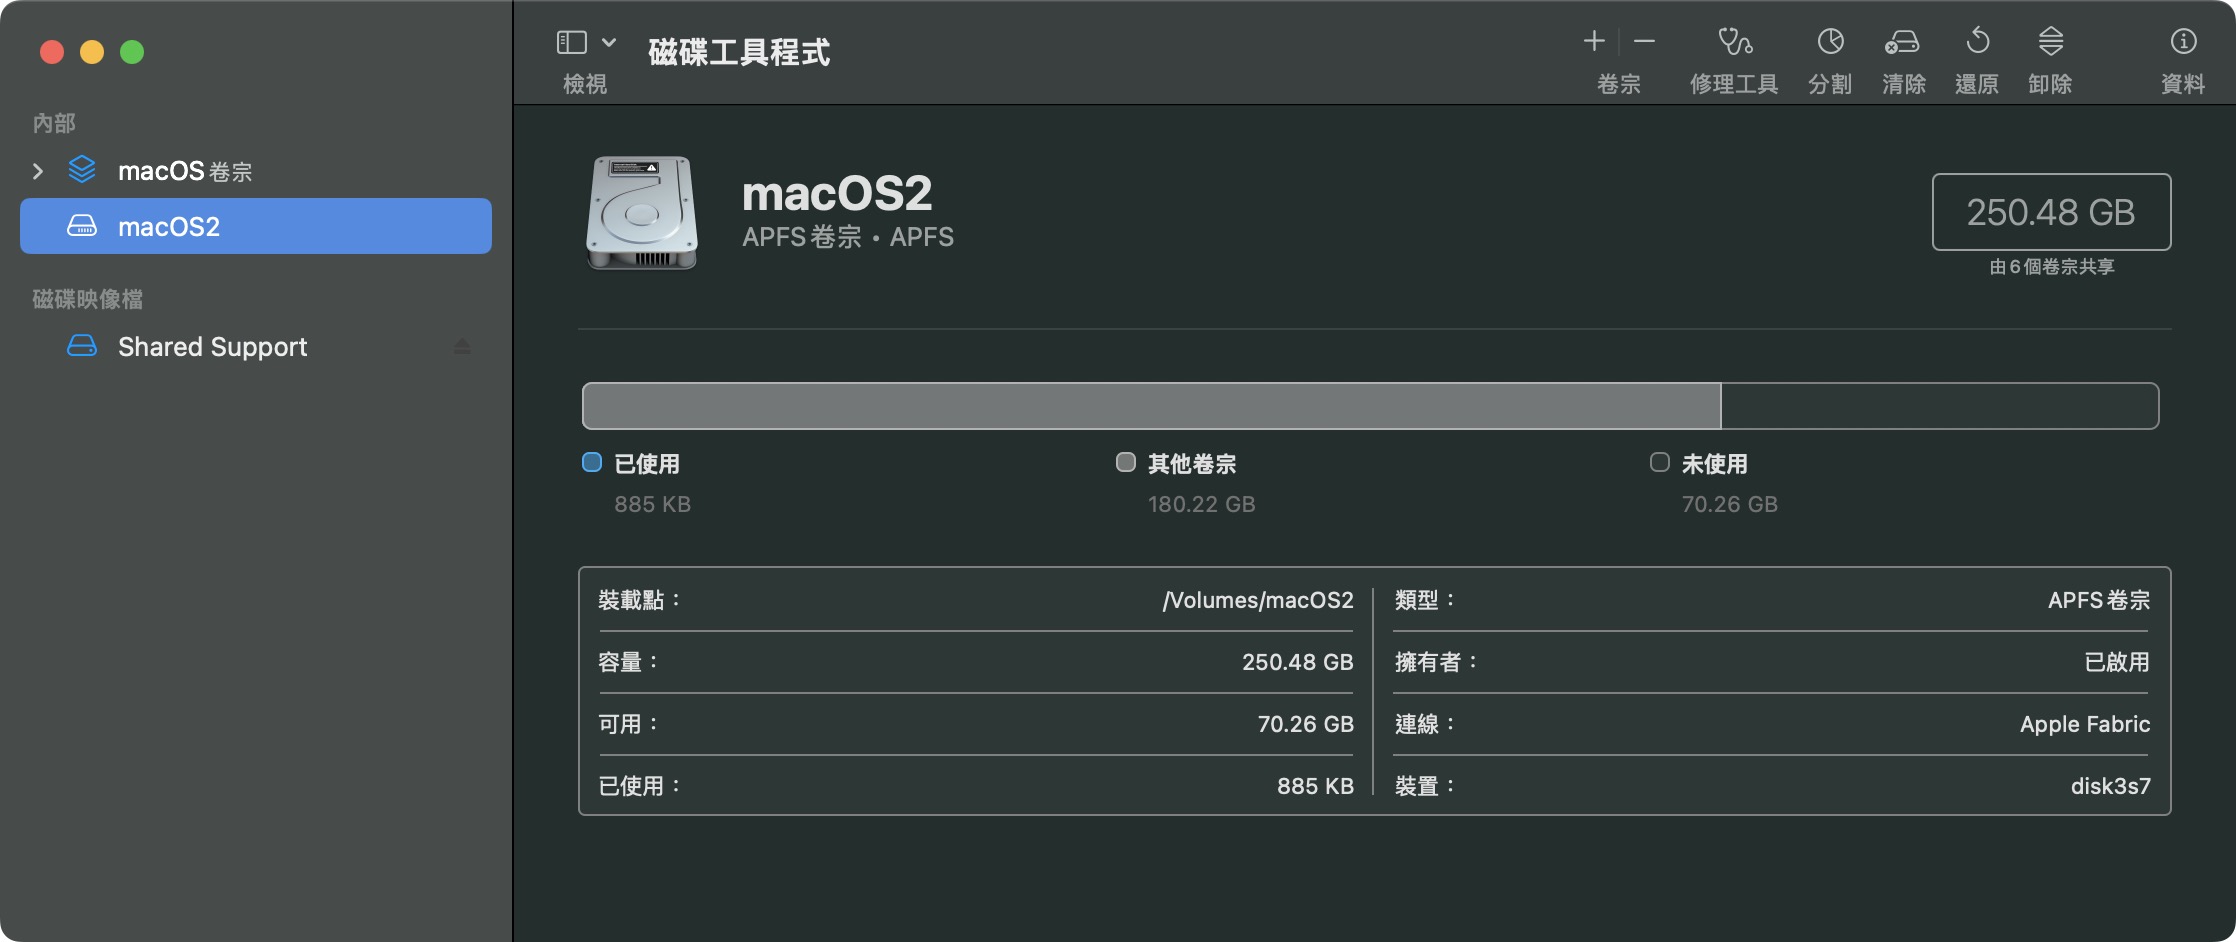The image size is (2236, 942).
Task: Click the Erase disk icon
Action: pyautogui.click(x=1902, y=42)
